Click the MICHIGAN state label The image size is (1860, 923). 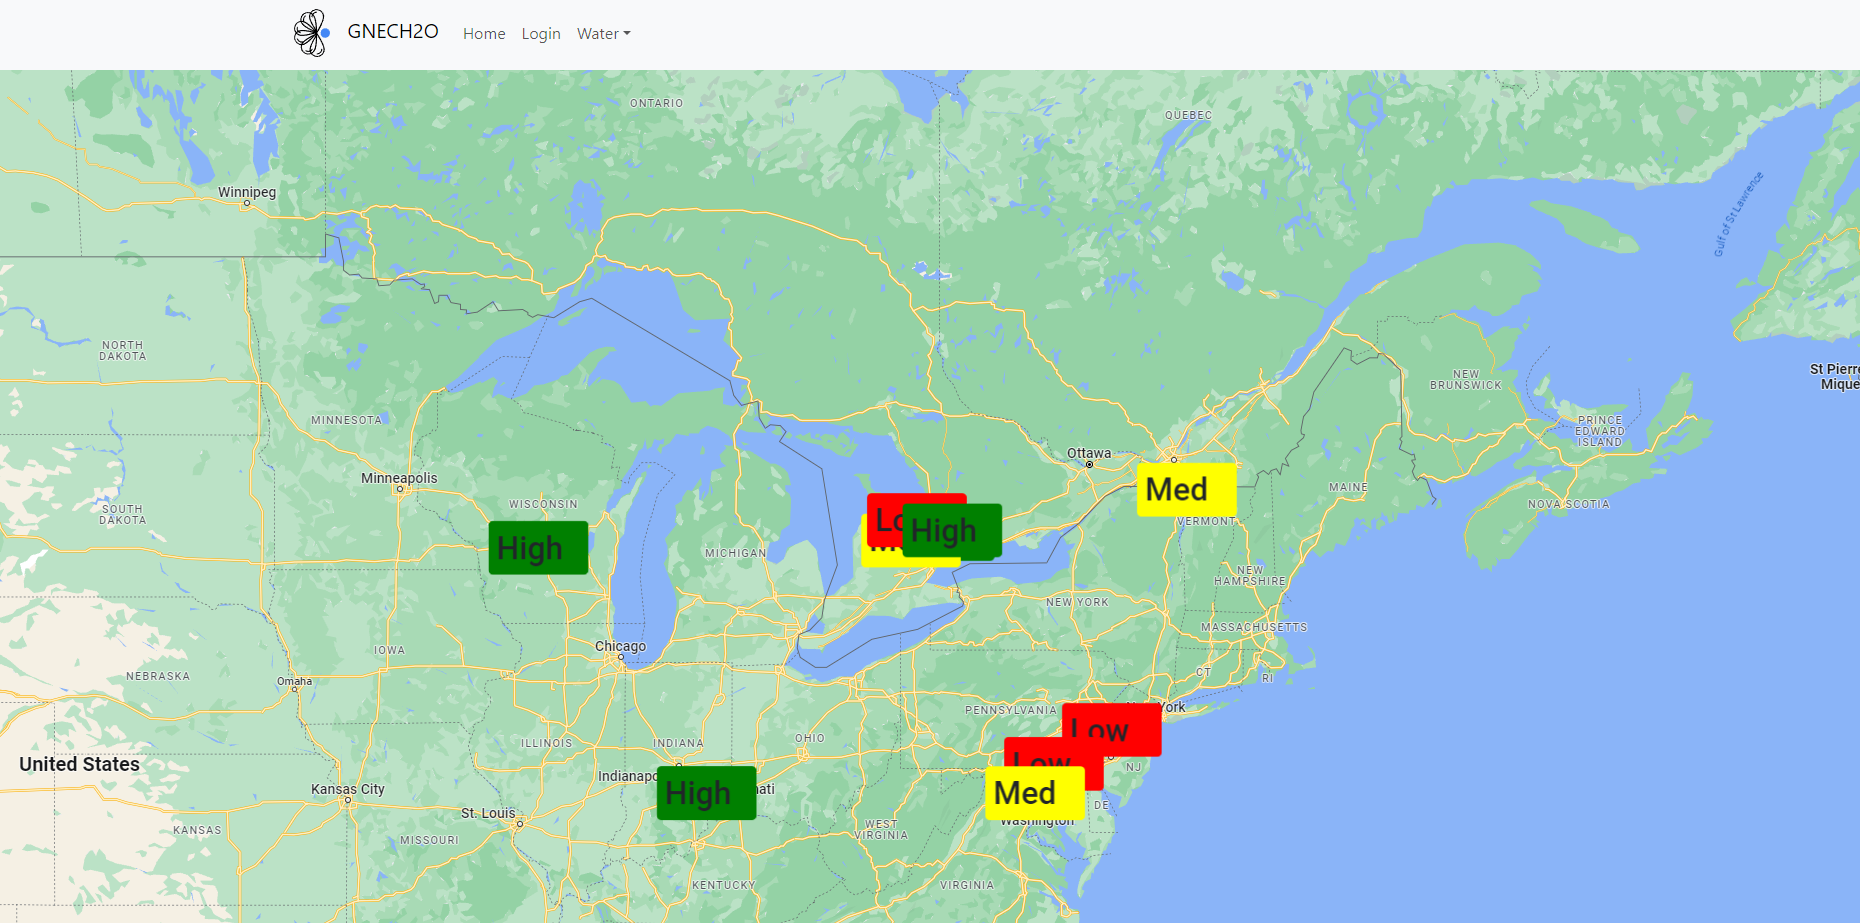[x=736, y=553]
